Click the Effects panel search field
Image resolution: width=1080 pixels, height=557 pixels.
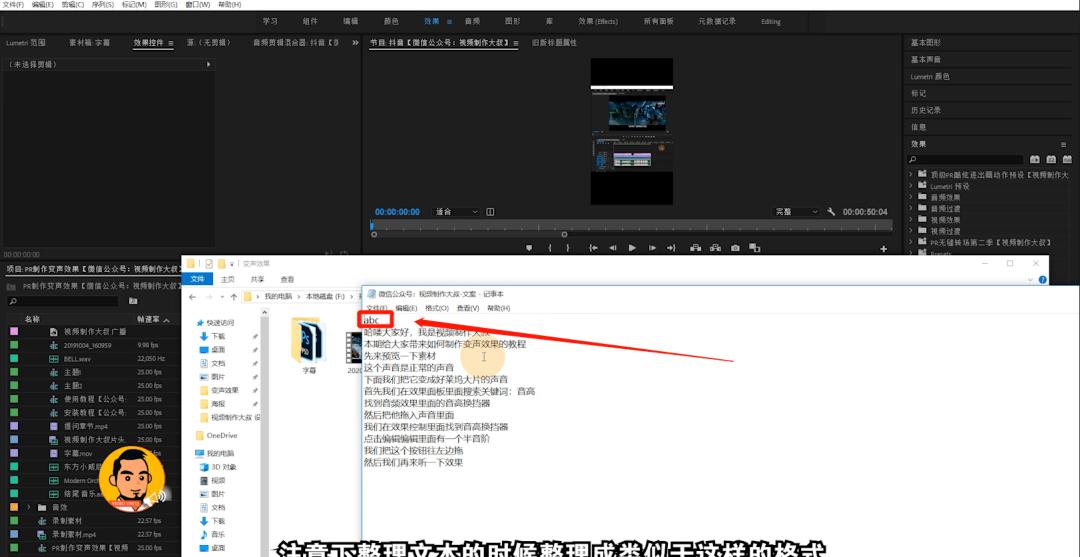(964, 160)
